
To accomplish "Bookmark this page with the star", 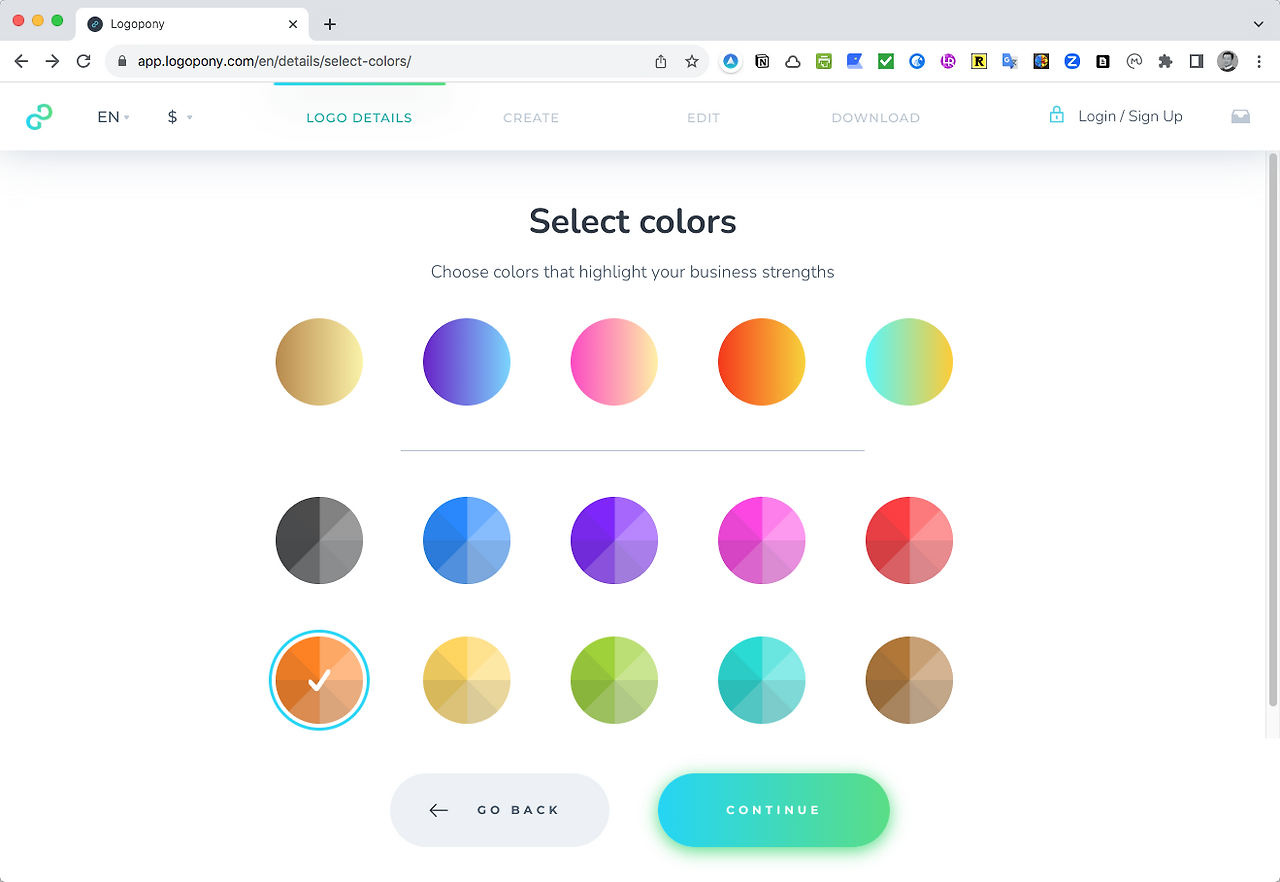I will (x=692, y=61).
